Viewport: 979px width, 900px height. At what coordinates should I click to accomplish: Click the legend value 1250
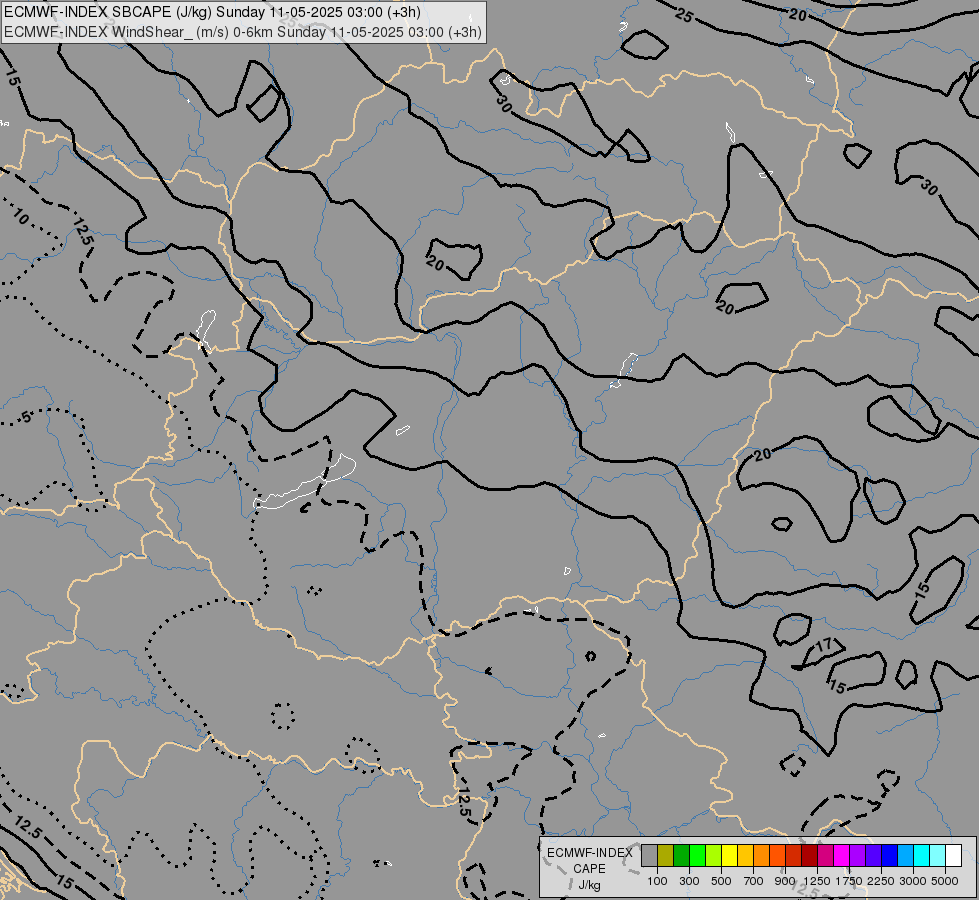pyautogui.click(x=817, y=881)
